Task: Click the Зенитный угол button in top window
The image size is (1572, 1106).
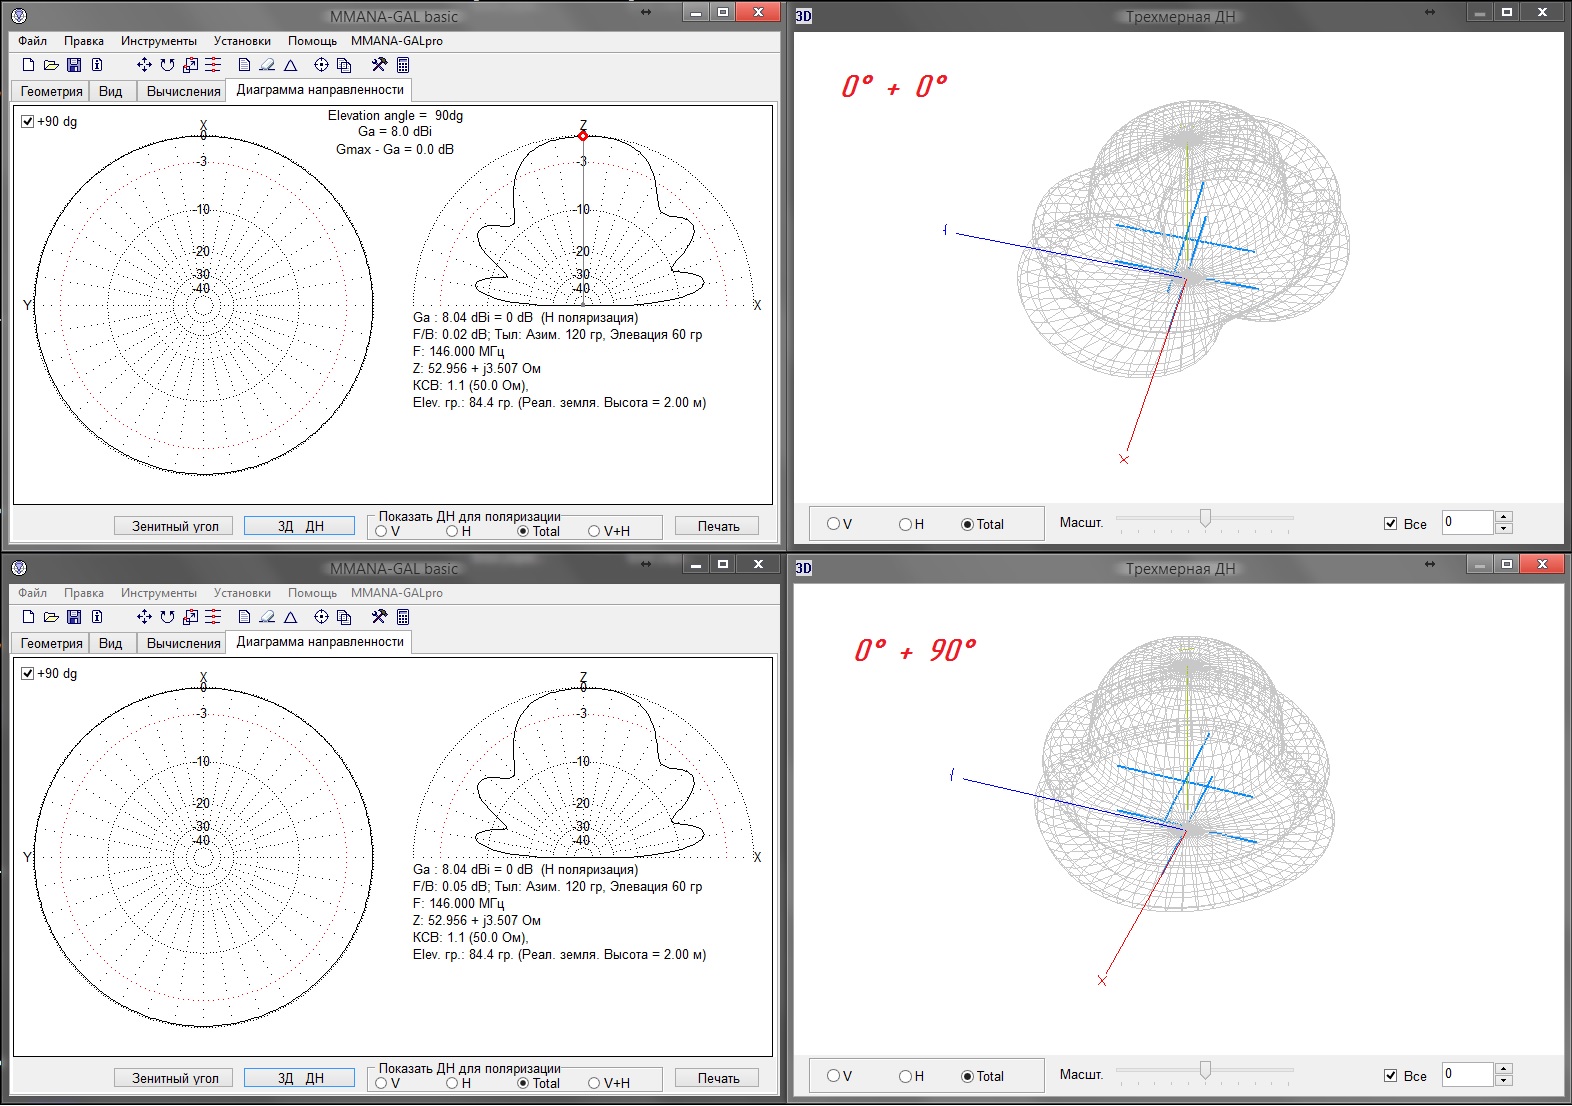Action: point(175,526)
